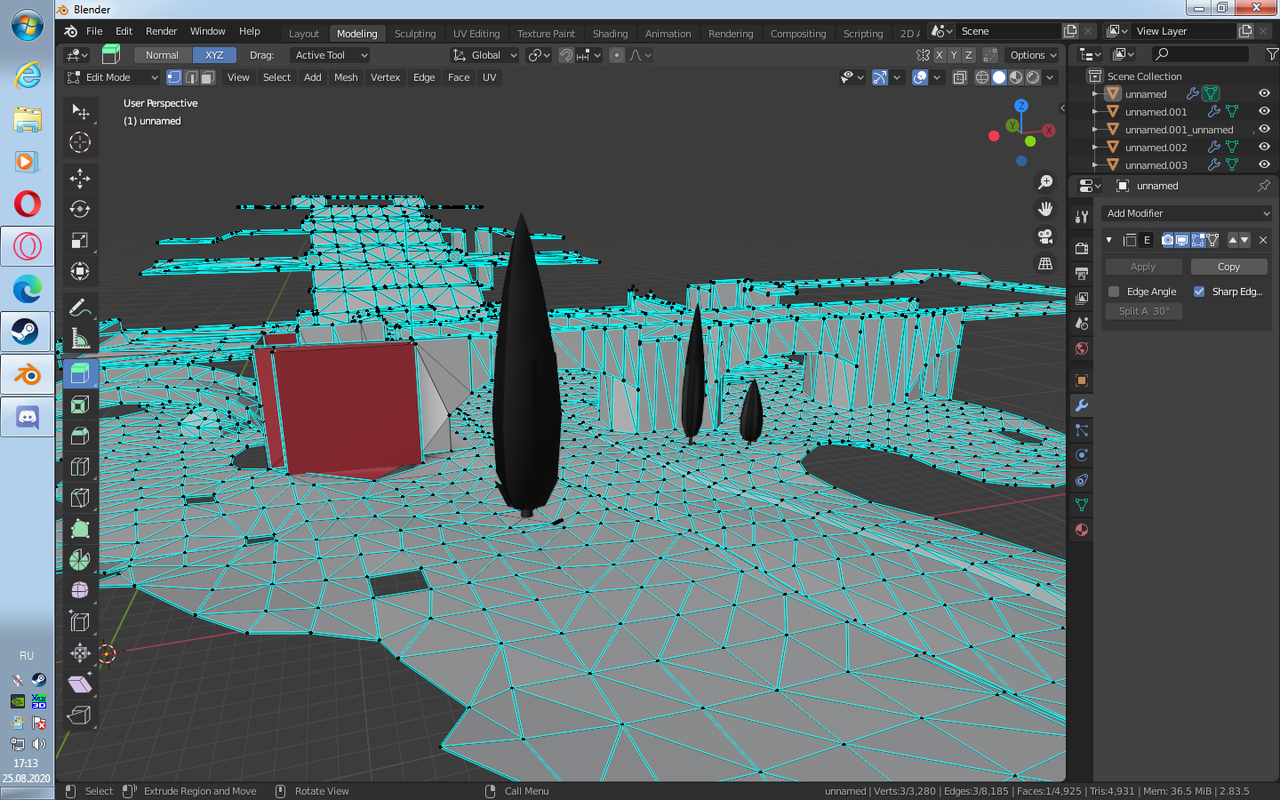Viewport: 1280px width, 800px height.
Task: Toggle camera view icon in viewport
Action: pos(1045,236)
